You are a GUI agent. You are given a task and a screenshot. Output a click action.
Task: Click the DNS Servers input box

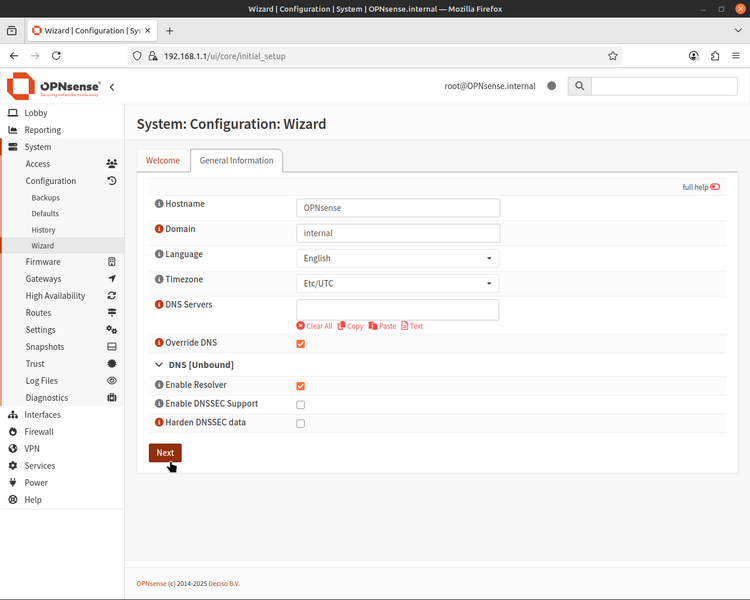397,310
